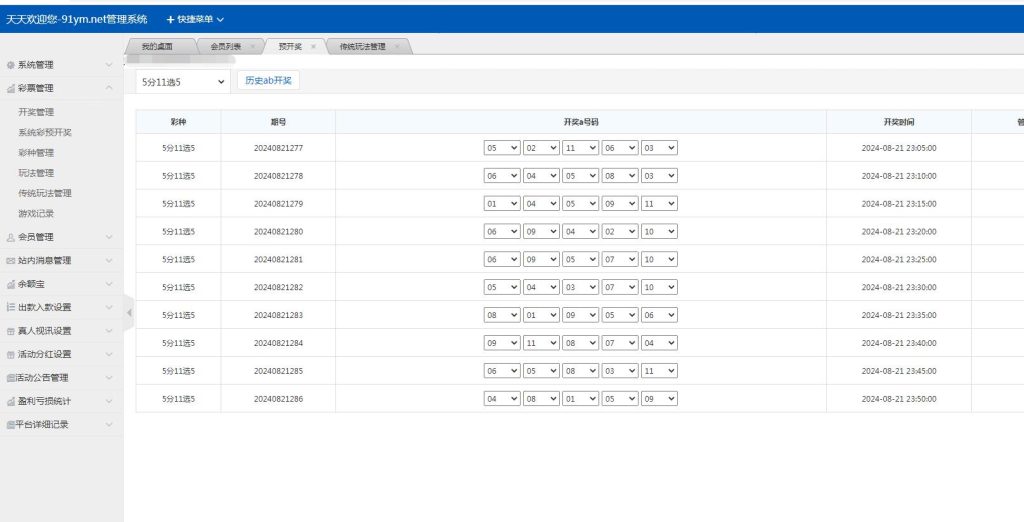The height and width of the screenshot is (522, 1024).
Task: Click issue number 20240821283
Action: click(x=278, y=316)
